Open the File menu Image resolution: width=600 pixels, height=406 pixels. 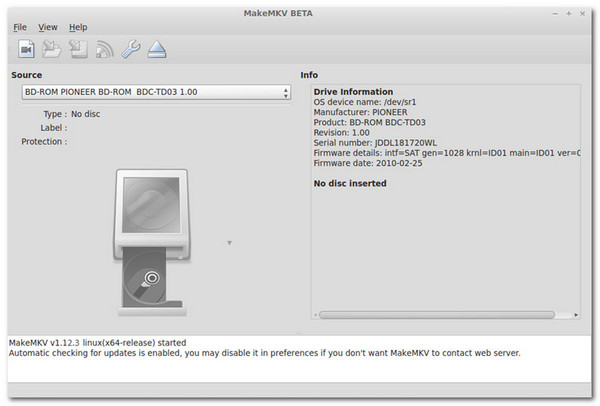20,27
